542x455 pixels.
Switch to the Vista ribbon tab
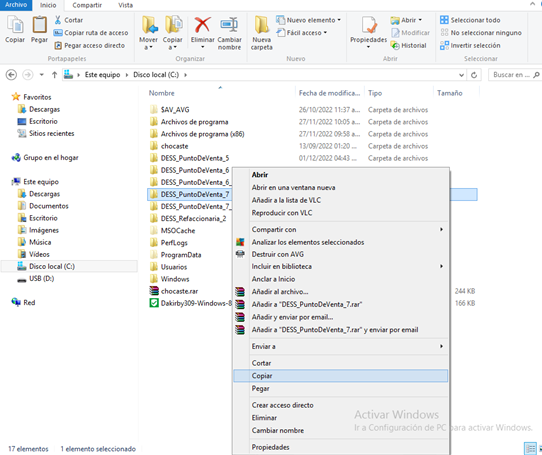(x=125, y=5)
